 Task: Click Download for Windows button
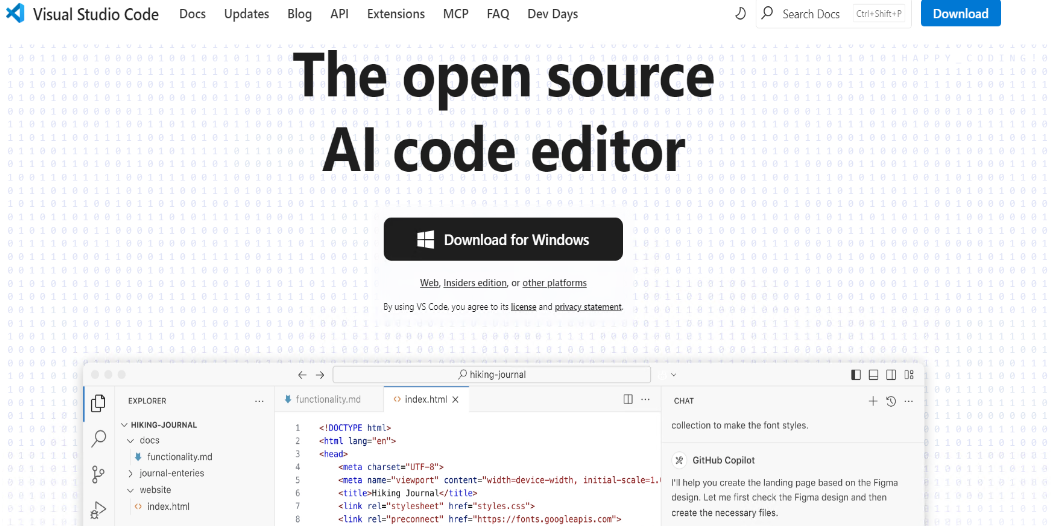click(x=503, y=239)
